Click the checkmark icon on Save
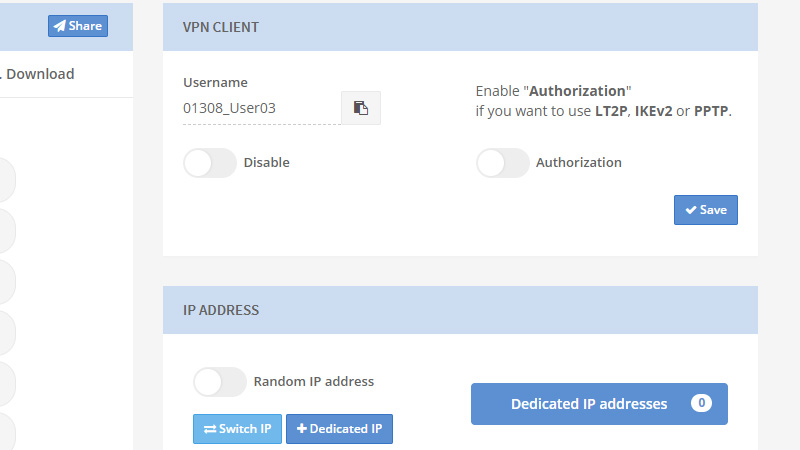Image resolution: width=800 pixels, height=450 pixels. point(690,210)
